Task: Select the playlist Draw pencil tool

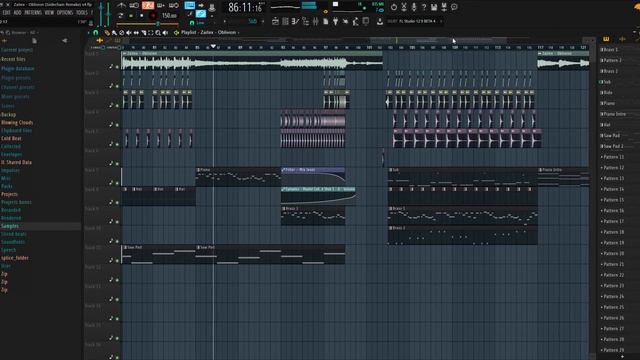Action: (107, 33)
